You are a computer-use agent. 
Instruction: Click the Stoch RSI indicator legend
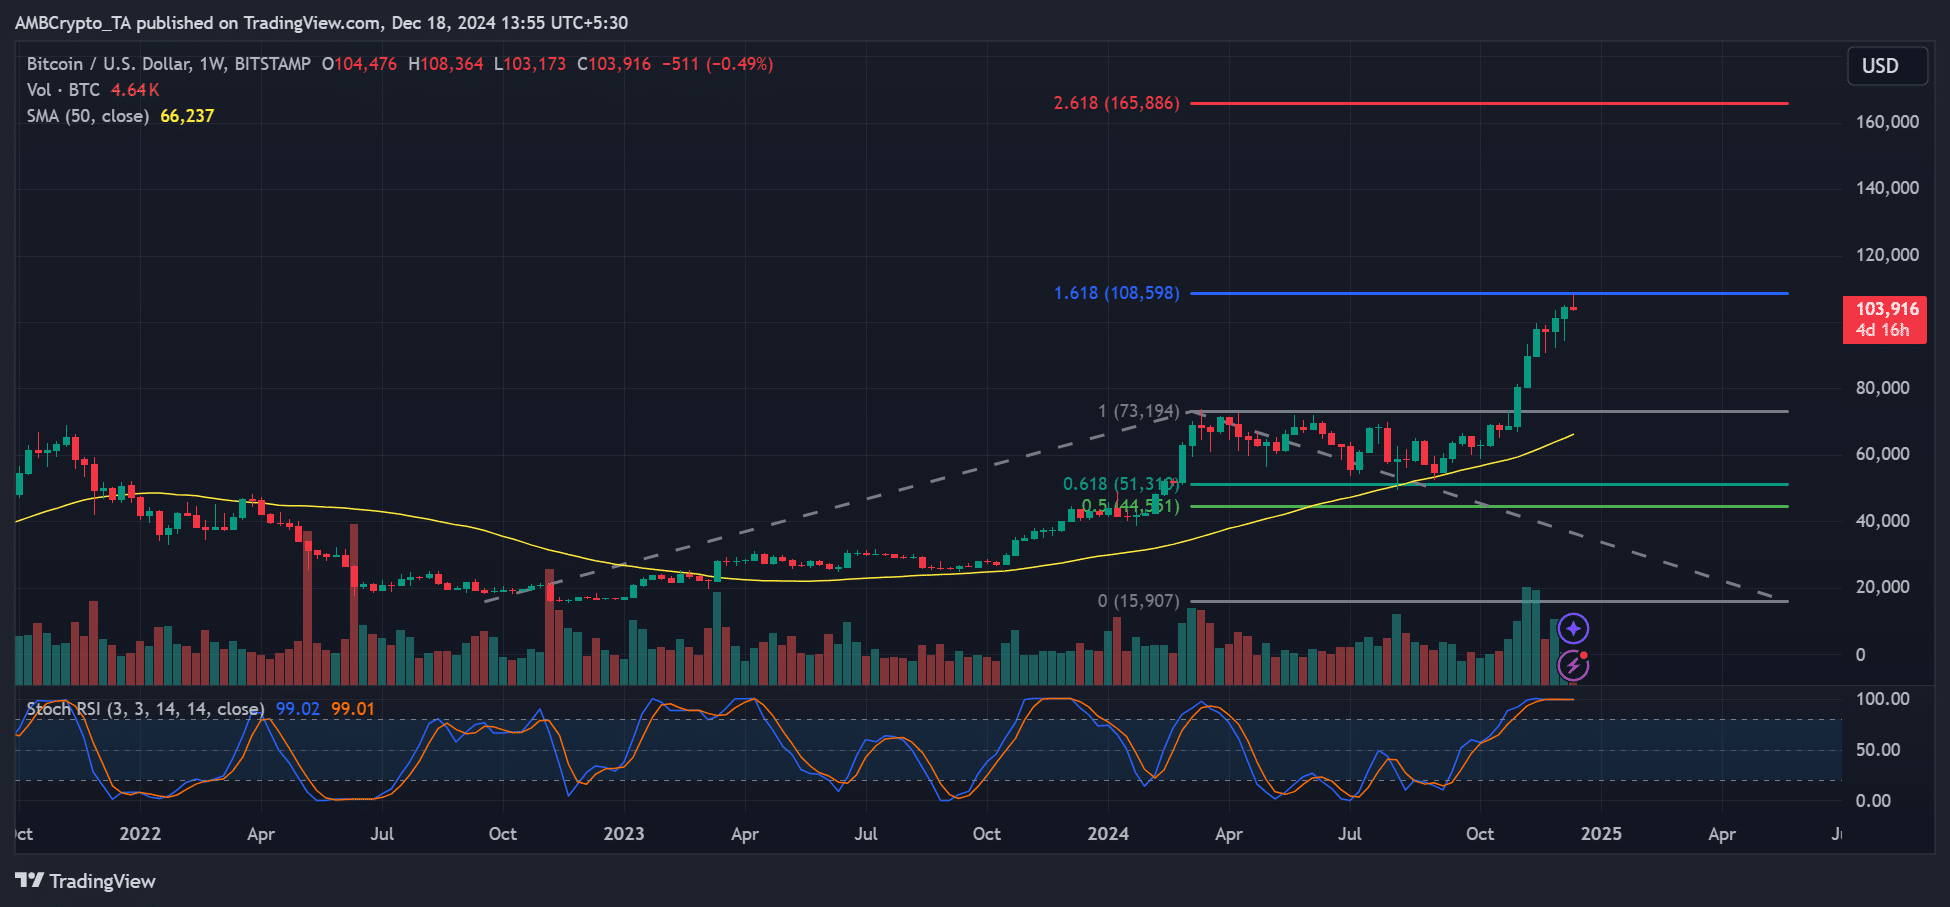(x=145, y=709)
